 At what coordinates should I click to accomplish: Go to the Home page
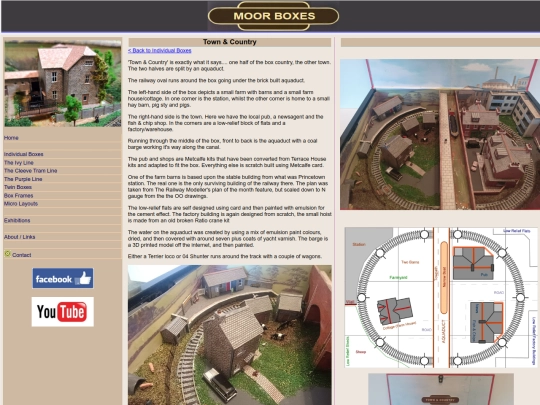click(x=11, y=138)
